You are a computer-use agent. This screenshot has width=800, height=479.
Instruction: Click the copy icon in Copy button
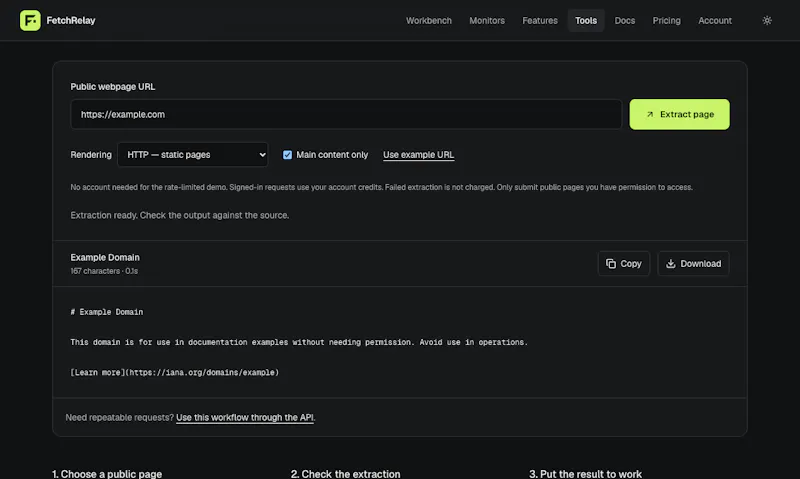coord(611,264)
